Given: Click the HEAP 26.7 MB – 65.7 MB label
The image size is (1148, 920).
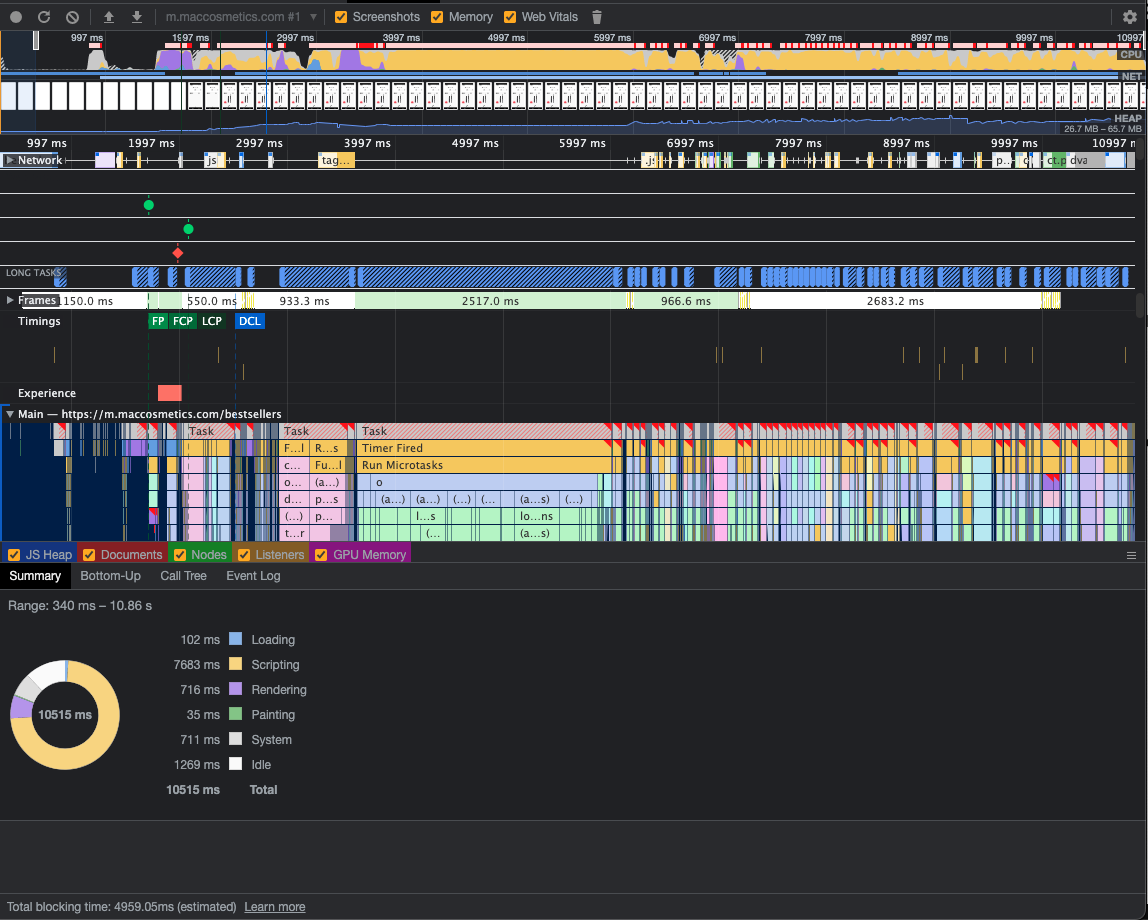Looking at the screenshot, I should pyautogui.click(x=1103, y=124).
